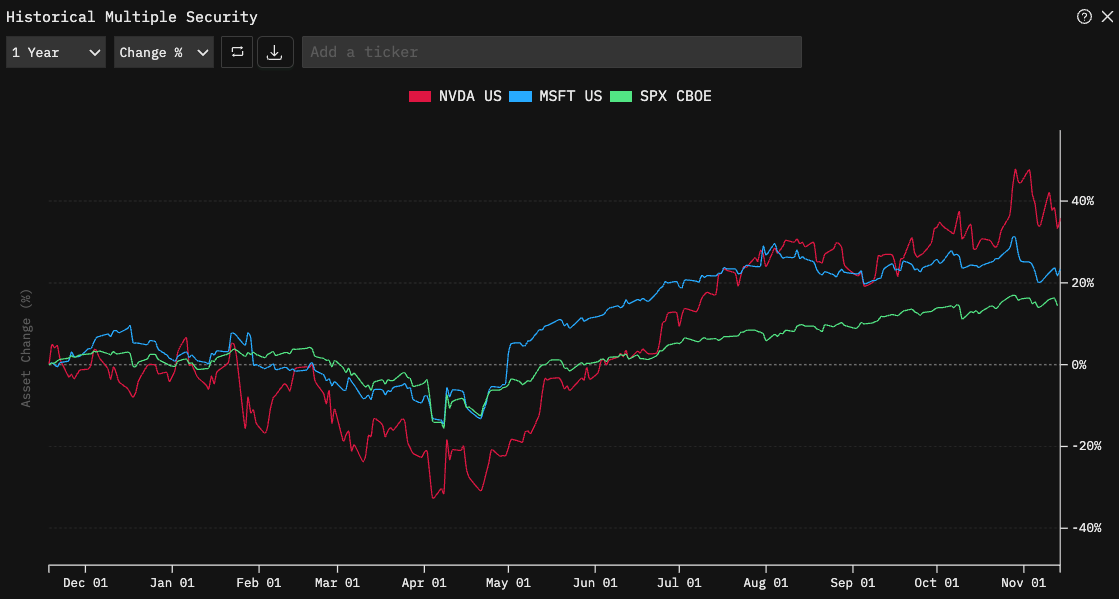Click the Sep 01 x-axis label

[852, 583]
